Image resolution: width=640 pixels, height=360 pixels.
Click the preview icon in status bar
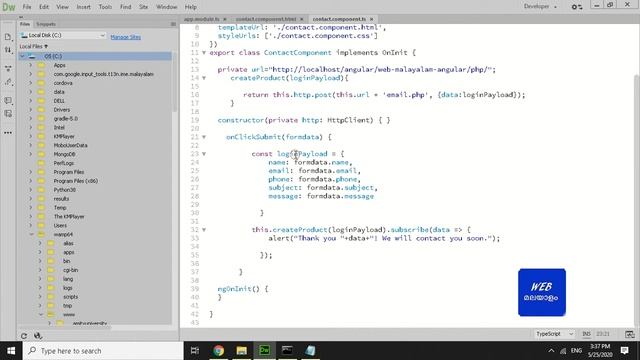630,334
